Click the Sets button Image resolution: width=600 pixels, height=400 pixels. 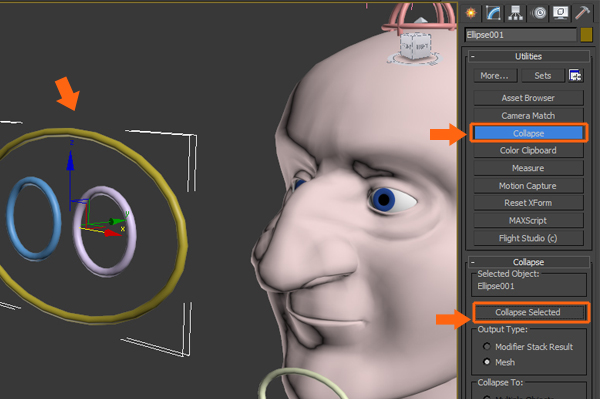click(543, 76)
